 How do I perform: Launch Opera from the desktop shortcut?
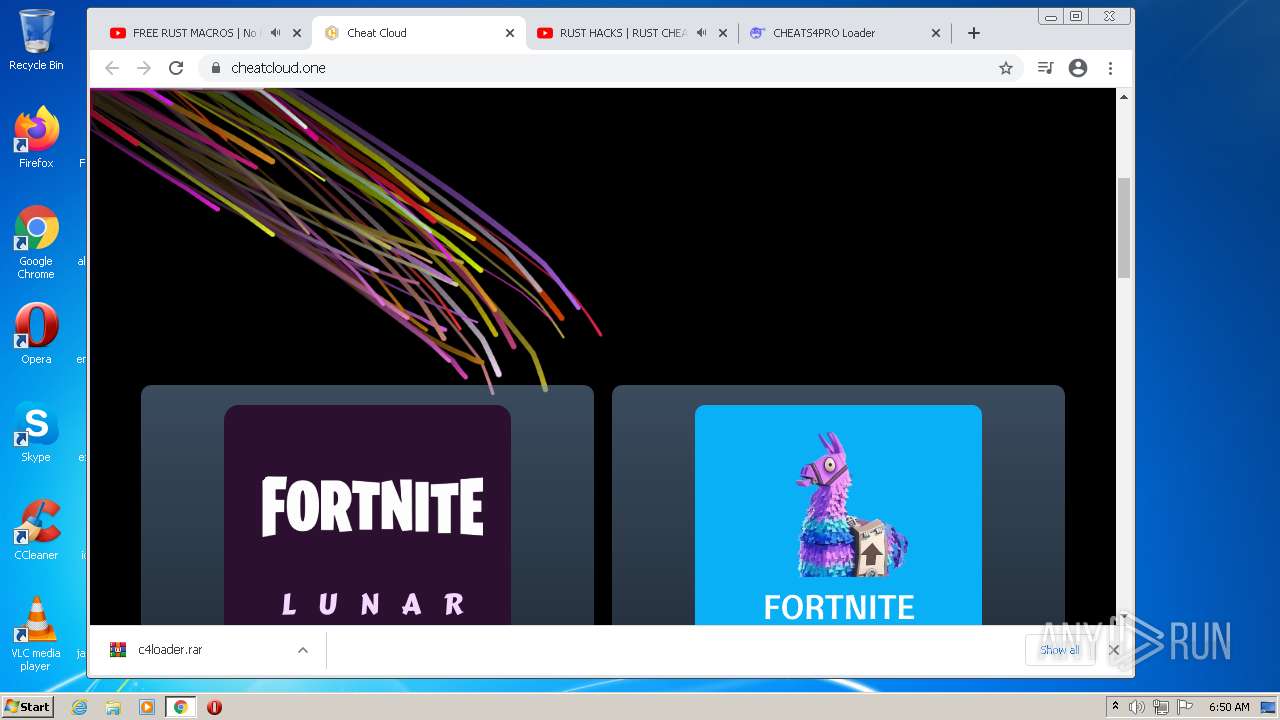pos(36,333)
